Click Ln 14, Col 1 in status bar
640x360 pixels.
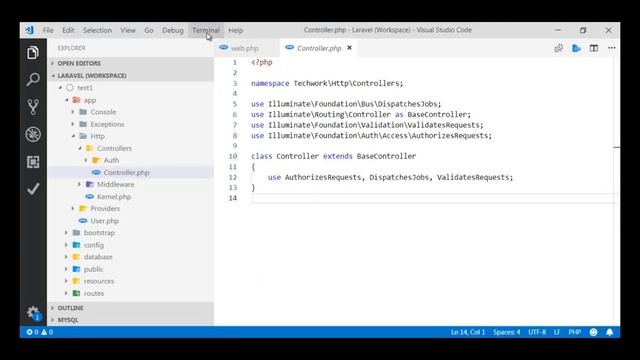click(x=468, y=332)
